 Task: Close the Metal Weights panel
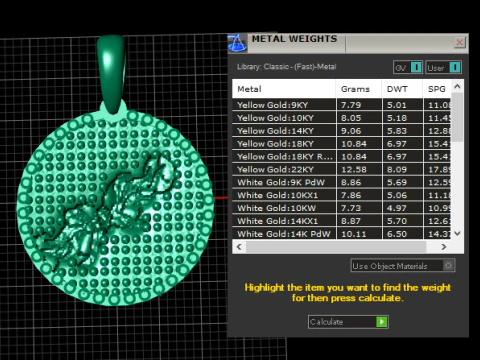click(460, 42)
